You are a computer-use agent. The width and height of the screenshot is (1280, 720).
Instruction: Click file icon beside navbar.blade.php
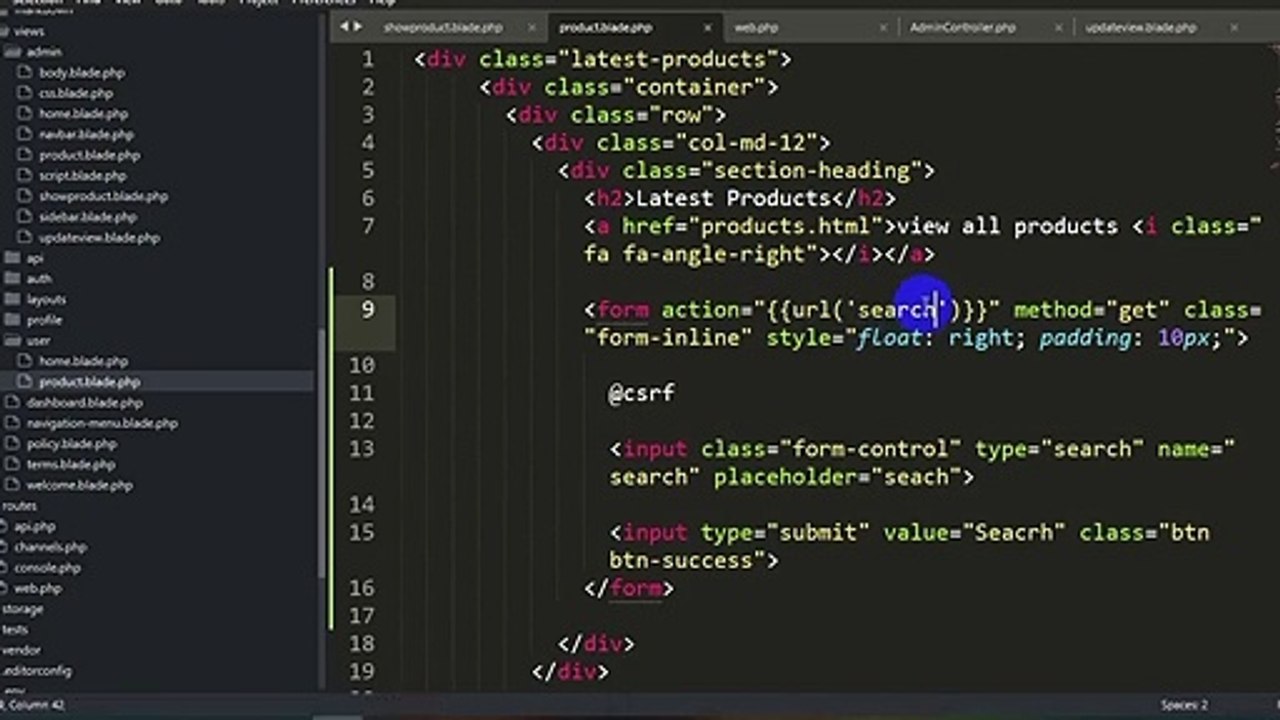coord(26,134)
